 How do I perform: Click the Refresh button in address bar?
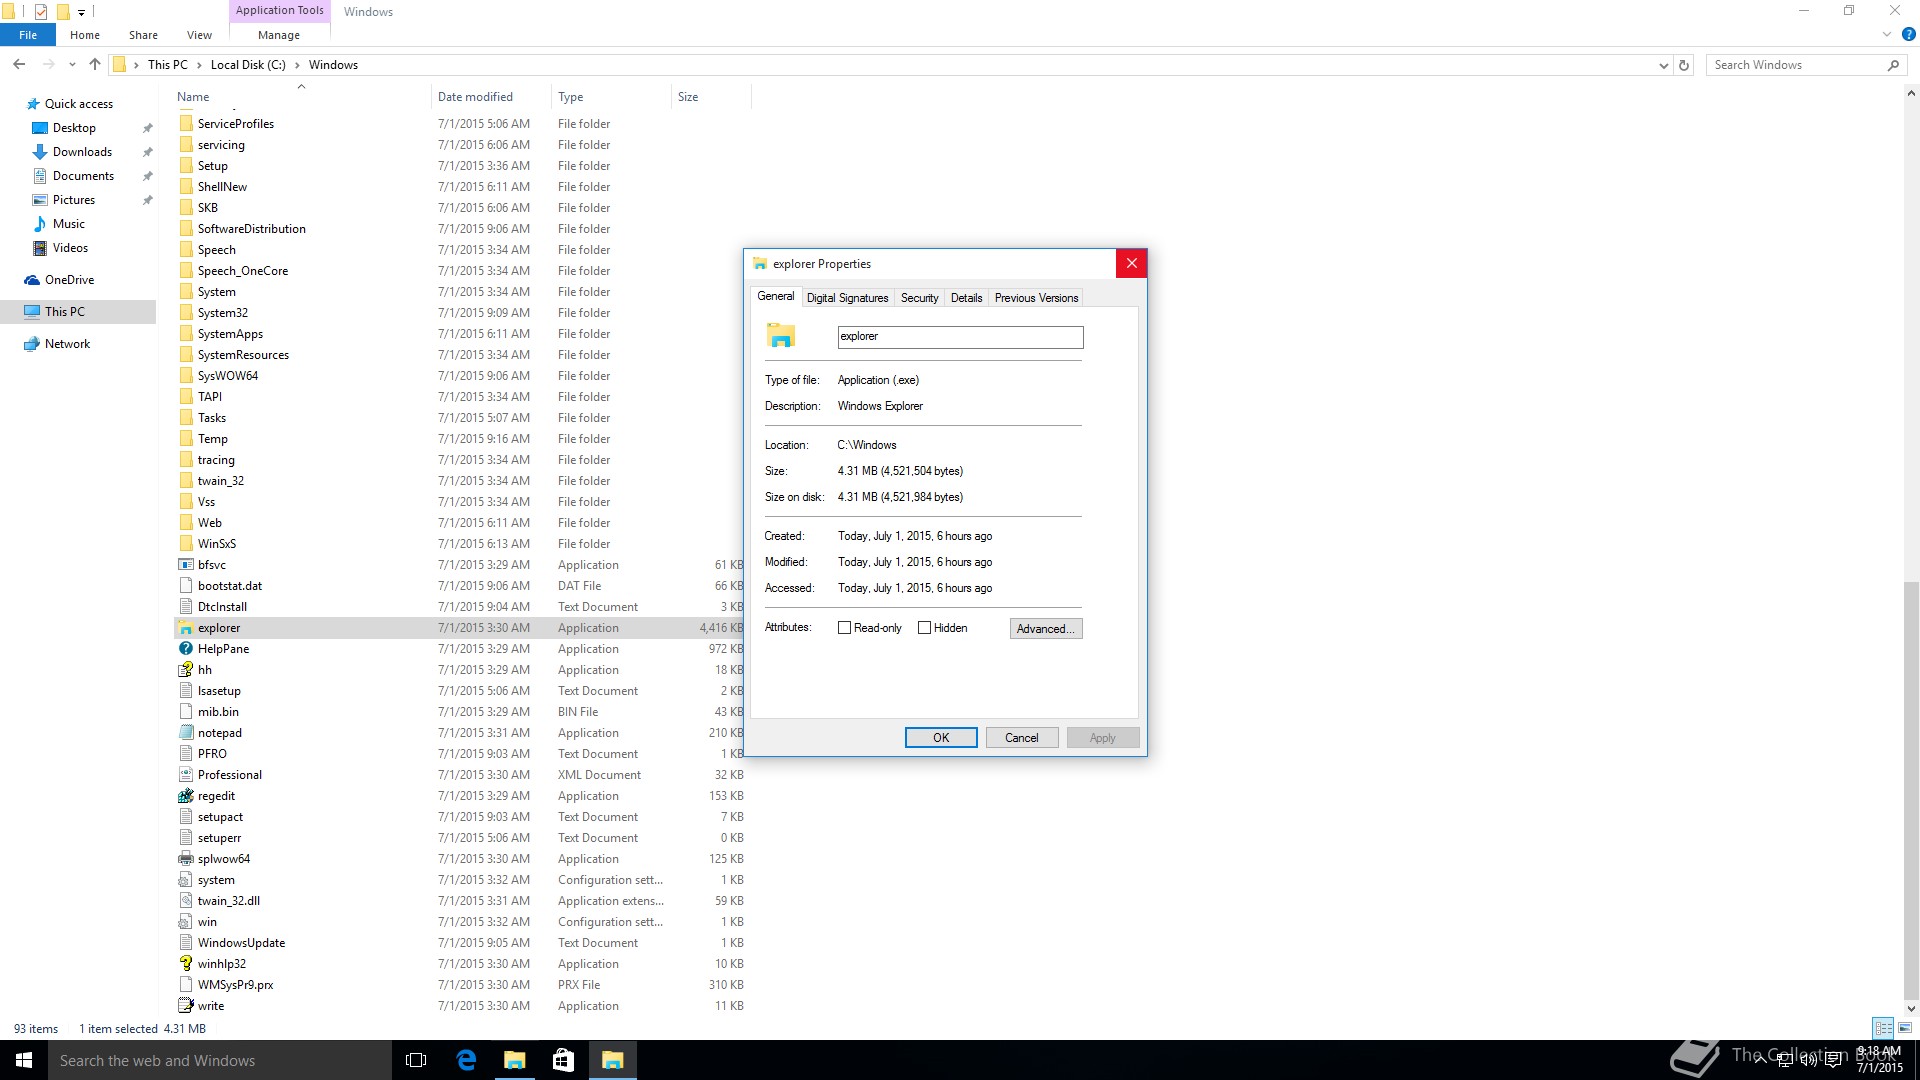coord(1684,65)
